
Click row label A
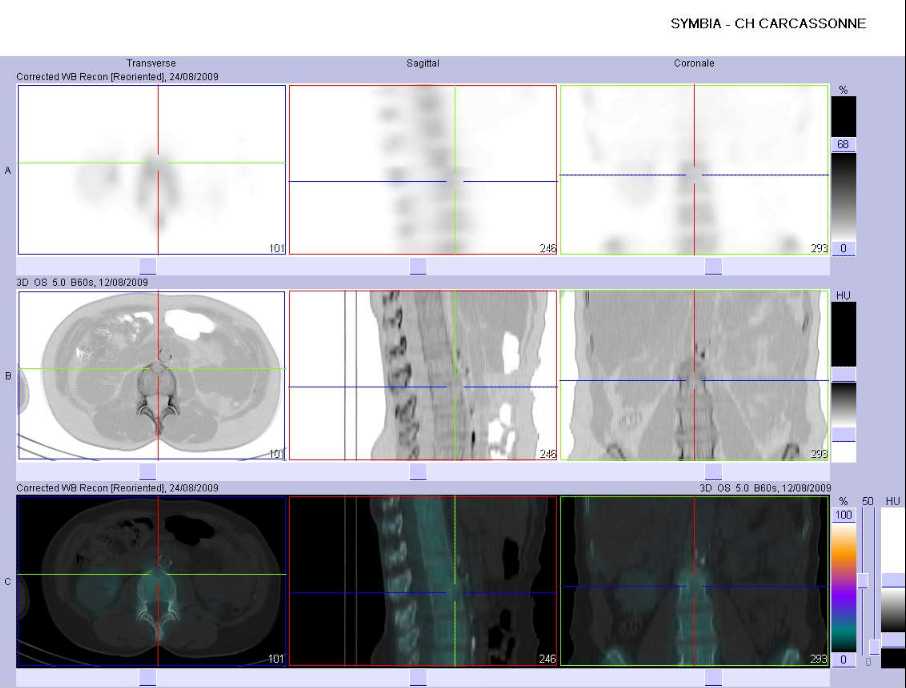click(8, 170)
